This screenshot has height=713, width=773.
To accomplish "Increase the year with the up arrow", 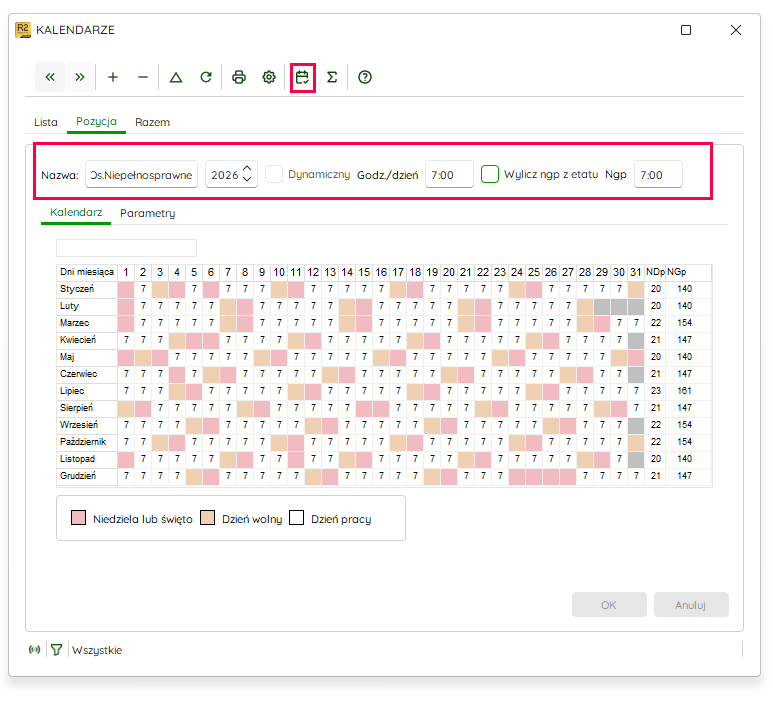I will (x=247, y=169).
